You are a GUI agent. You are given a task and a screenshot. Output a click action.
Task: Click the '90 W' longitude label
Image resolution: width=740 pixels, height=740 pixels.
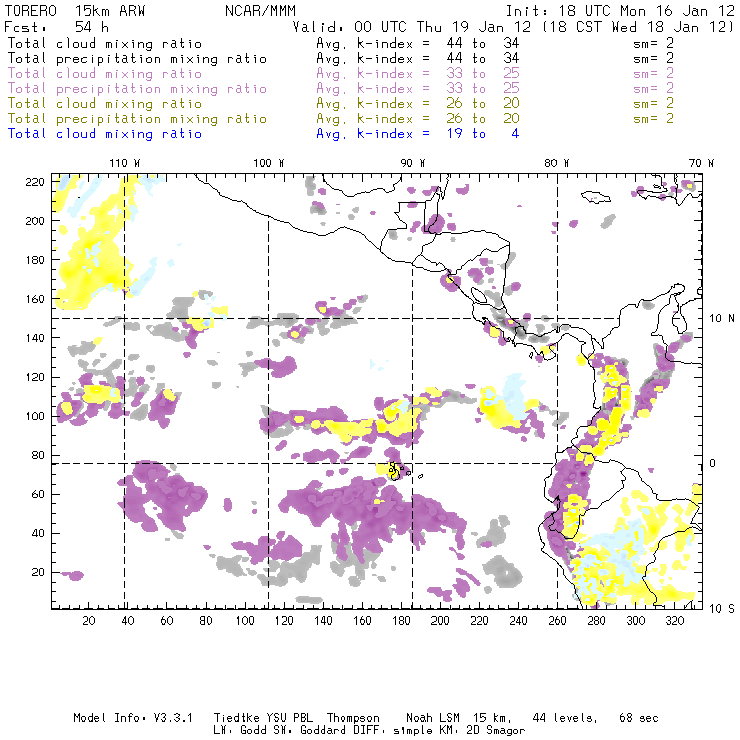click(413, 163)
